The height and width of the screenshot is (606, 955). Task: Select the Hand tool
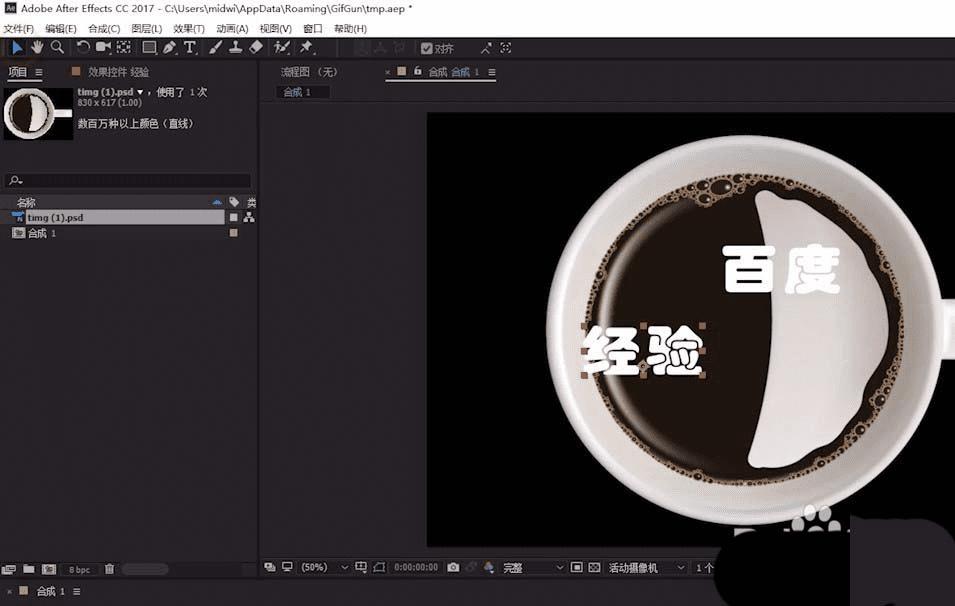(37, 48)
